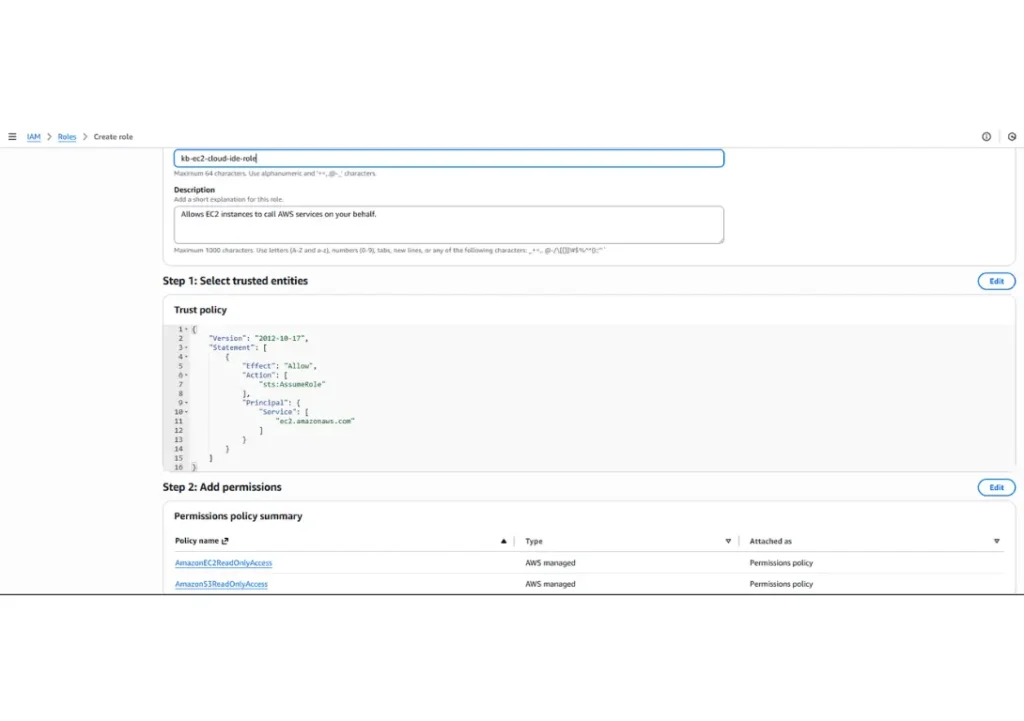The image size is (1024, 721).
Task: Collapse the Statement array at line 3
Action: pyautogui.click(x=186, y=348)
